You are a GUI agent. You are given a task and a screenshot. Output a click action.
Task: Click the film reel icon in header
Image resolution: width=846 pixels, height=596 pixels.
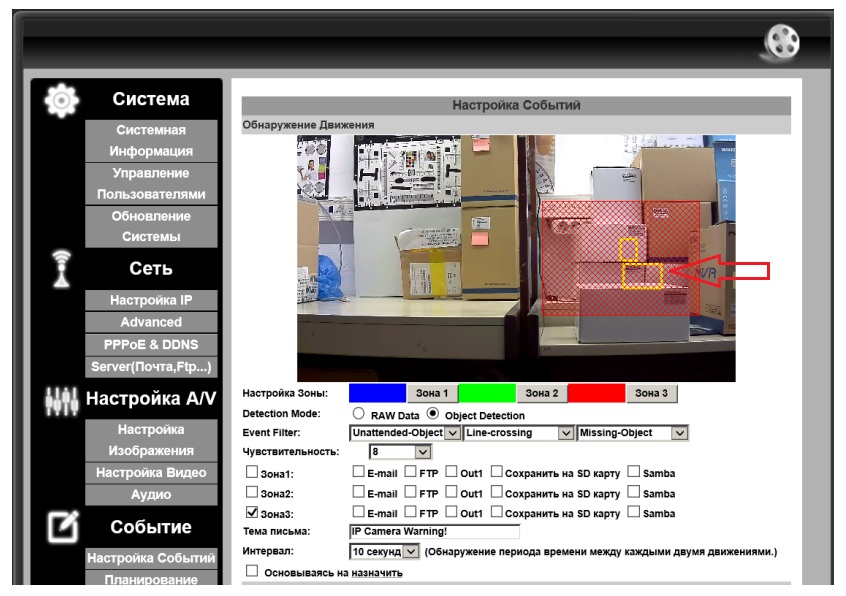pos(781,43)
